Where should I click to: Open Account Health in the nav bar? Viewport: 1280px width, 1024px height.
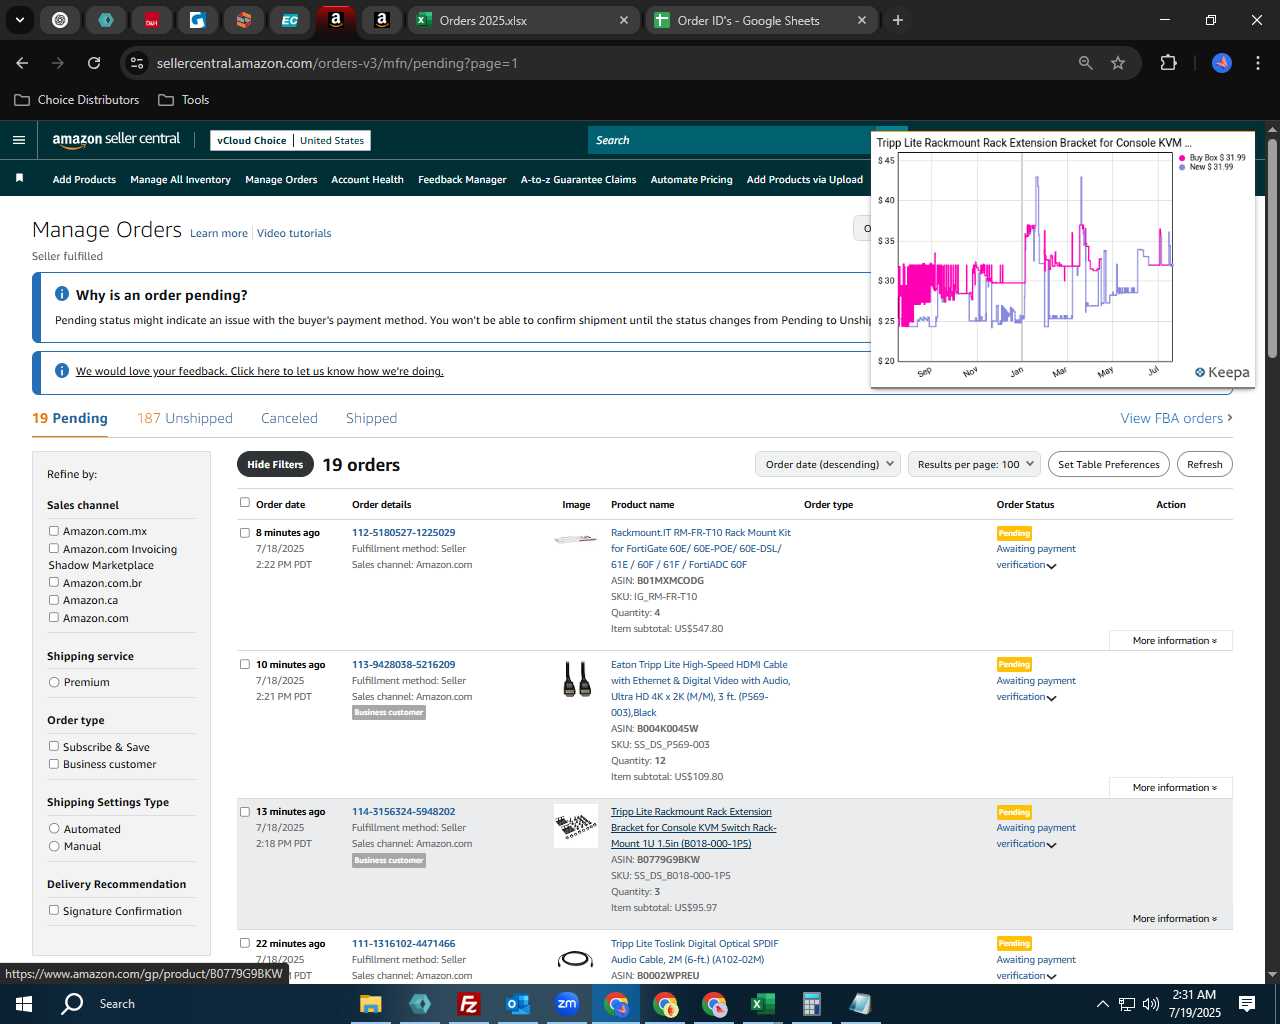[x=367, y=179]
